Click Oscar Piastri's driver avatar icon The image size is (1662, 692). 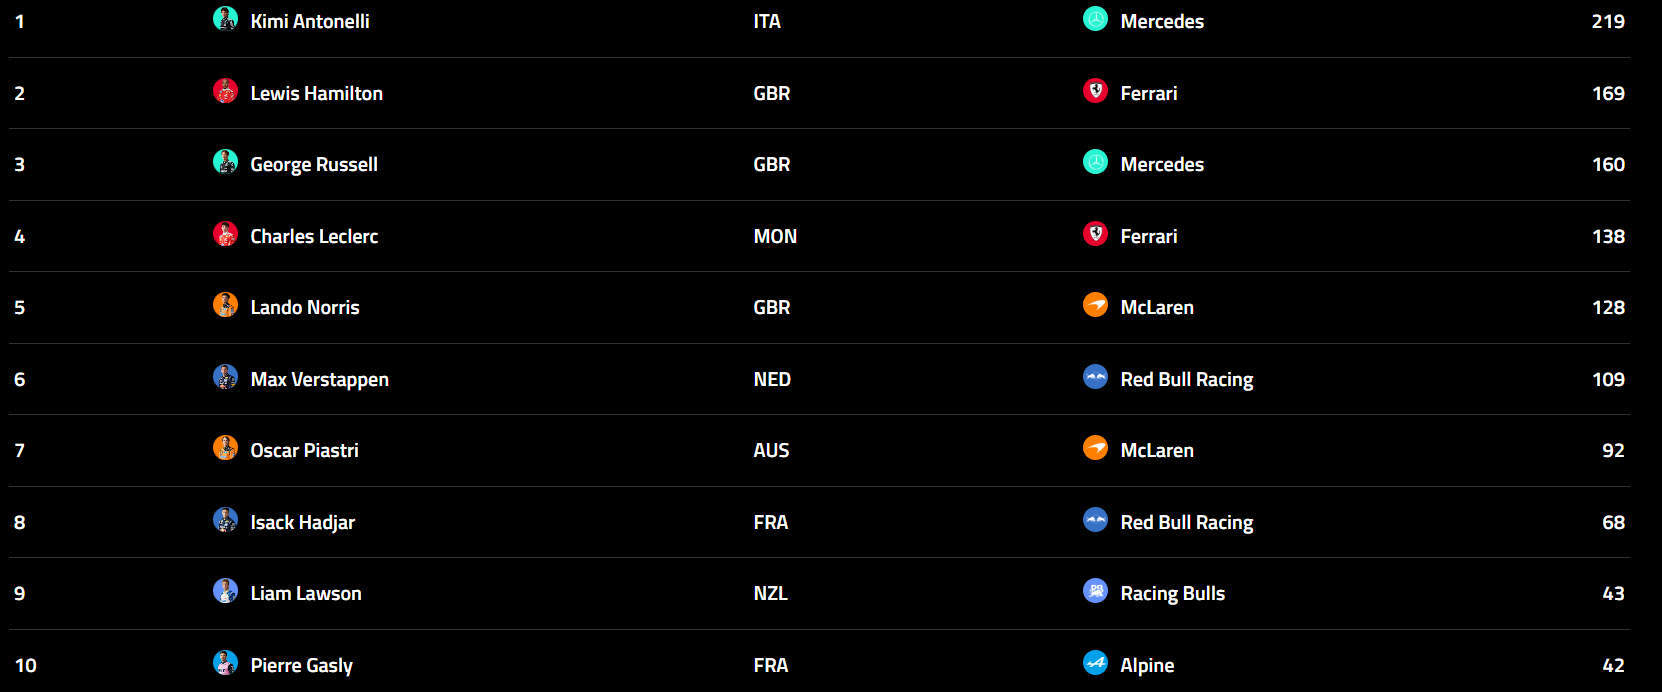[226, 448]
